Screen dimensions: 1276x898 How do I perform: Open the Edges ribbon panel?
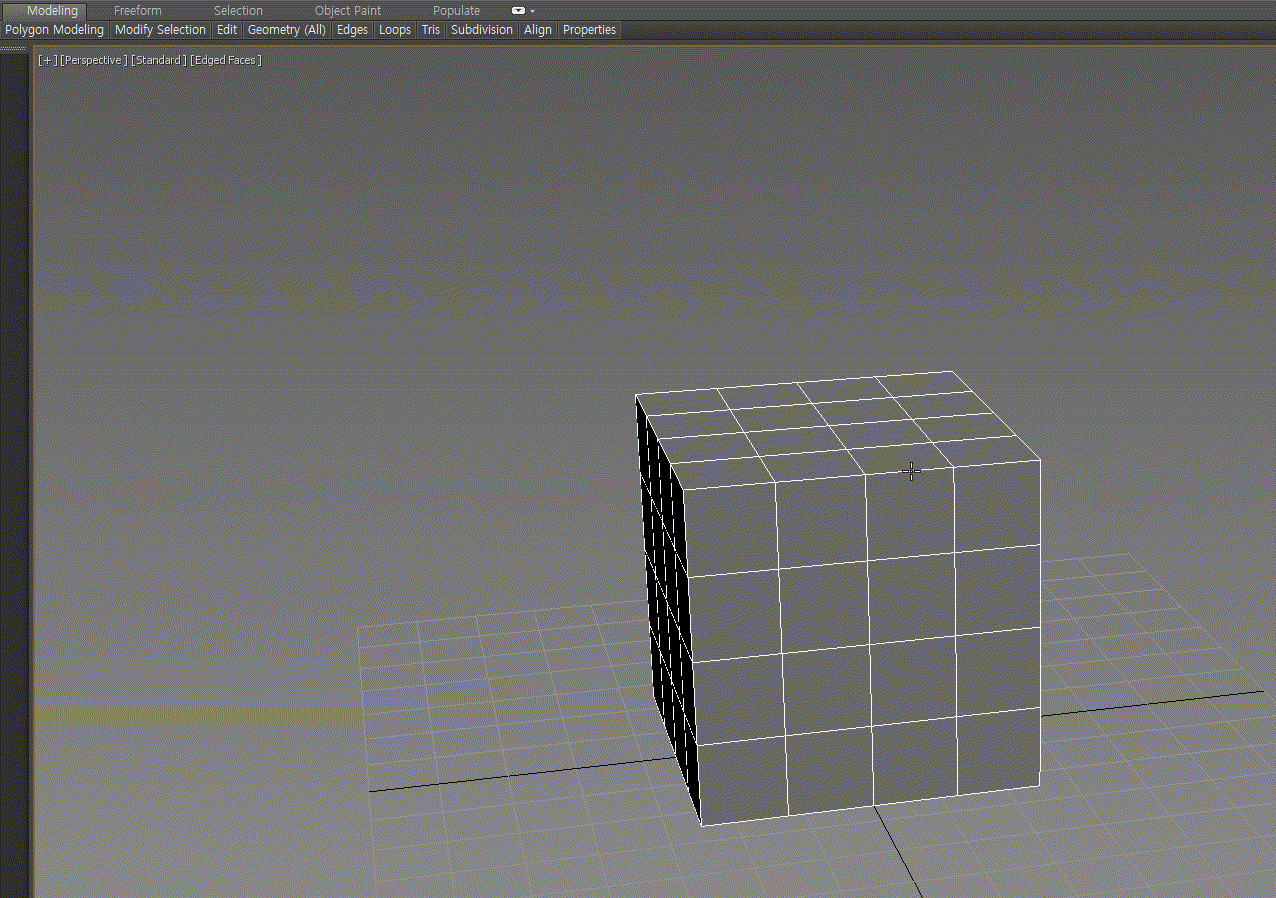(x=352, y=30)
